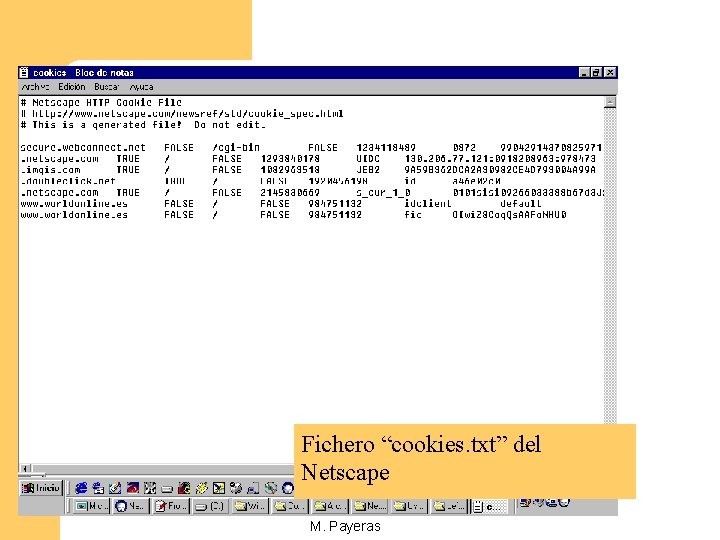
Task: Click the 'UIDC' cookie name
Action: (x=368, y=158)
